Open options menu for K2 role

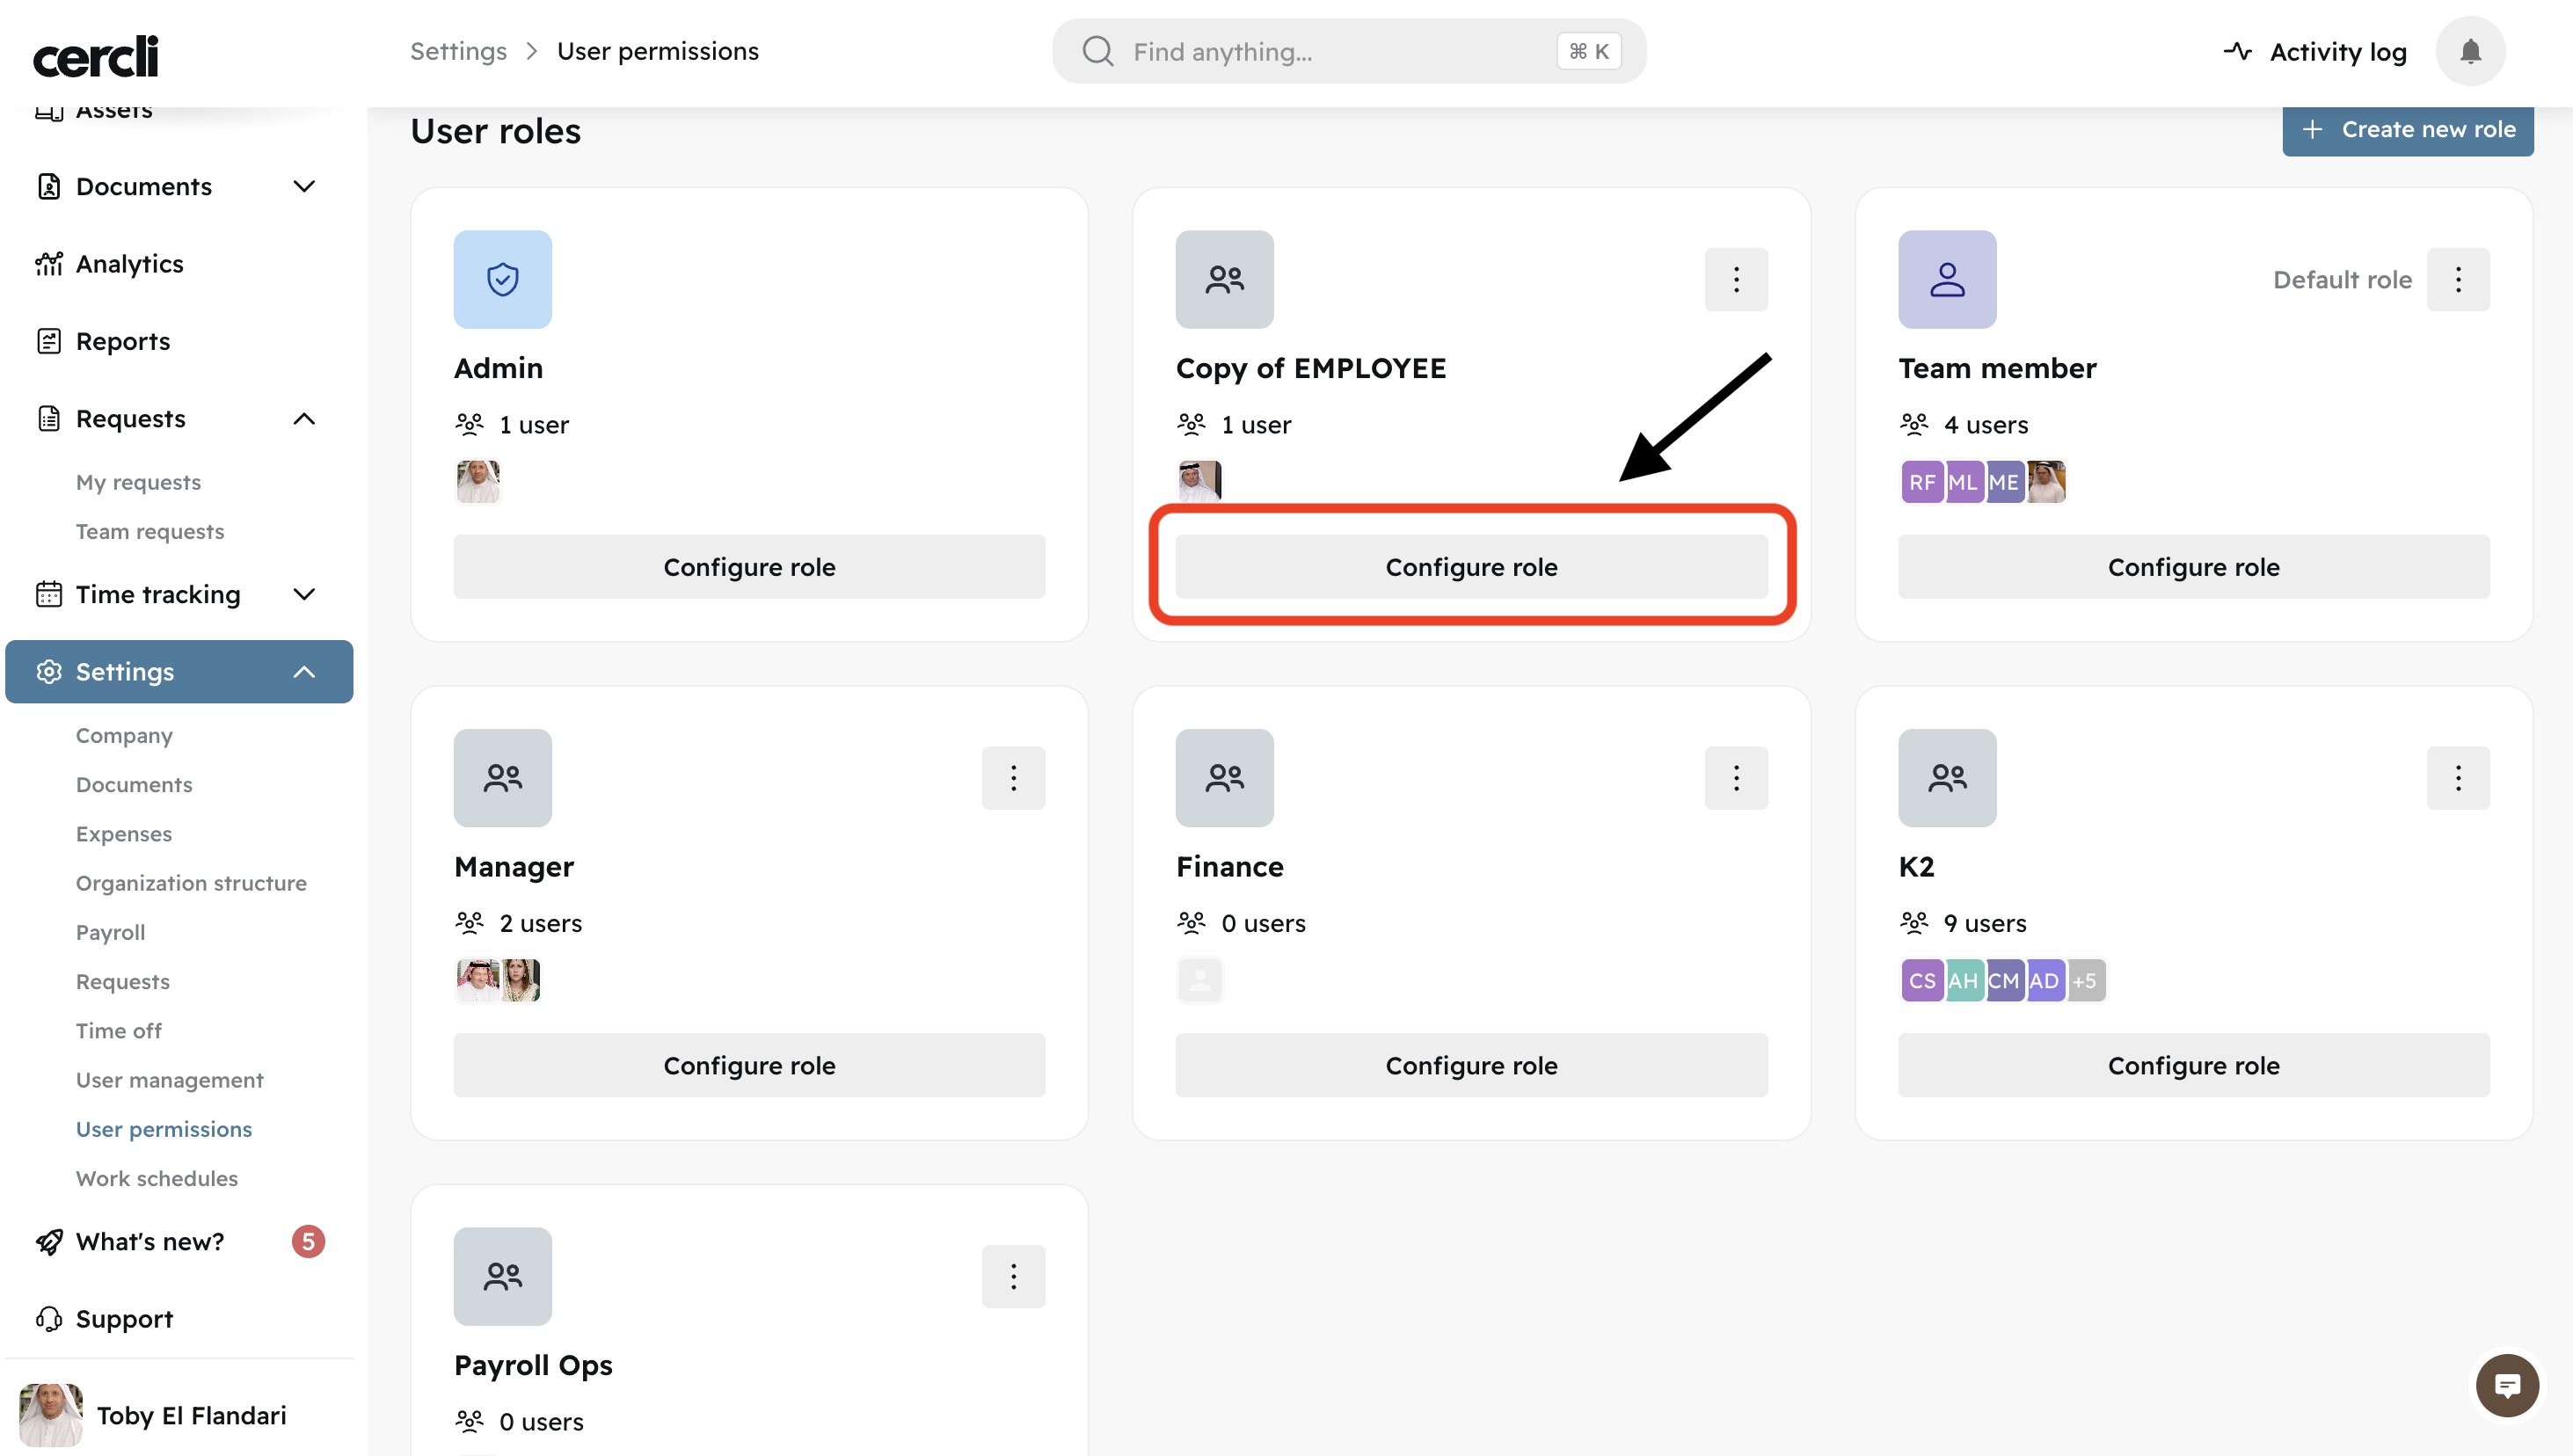point(2458,778)
